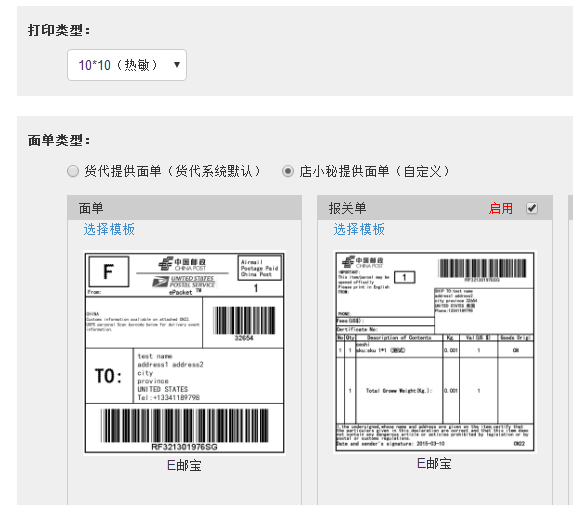This screenshot has width=573, height=505.
Task: Click the China Post logo on shipping label
Action: tap(182, 264)
